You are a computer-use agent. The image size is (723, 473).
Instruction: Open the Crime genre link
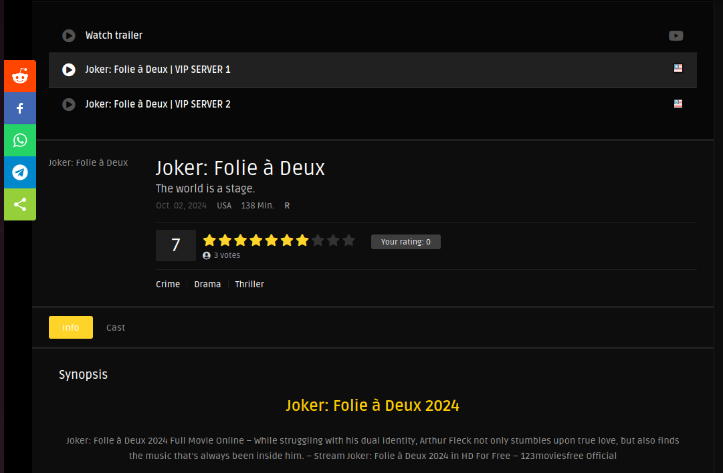pos(168,284)
